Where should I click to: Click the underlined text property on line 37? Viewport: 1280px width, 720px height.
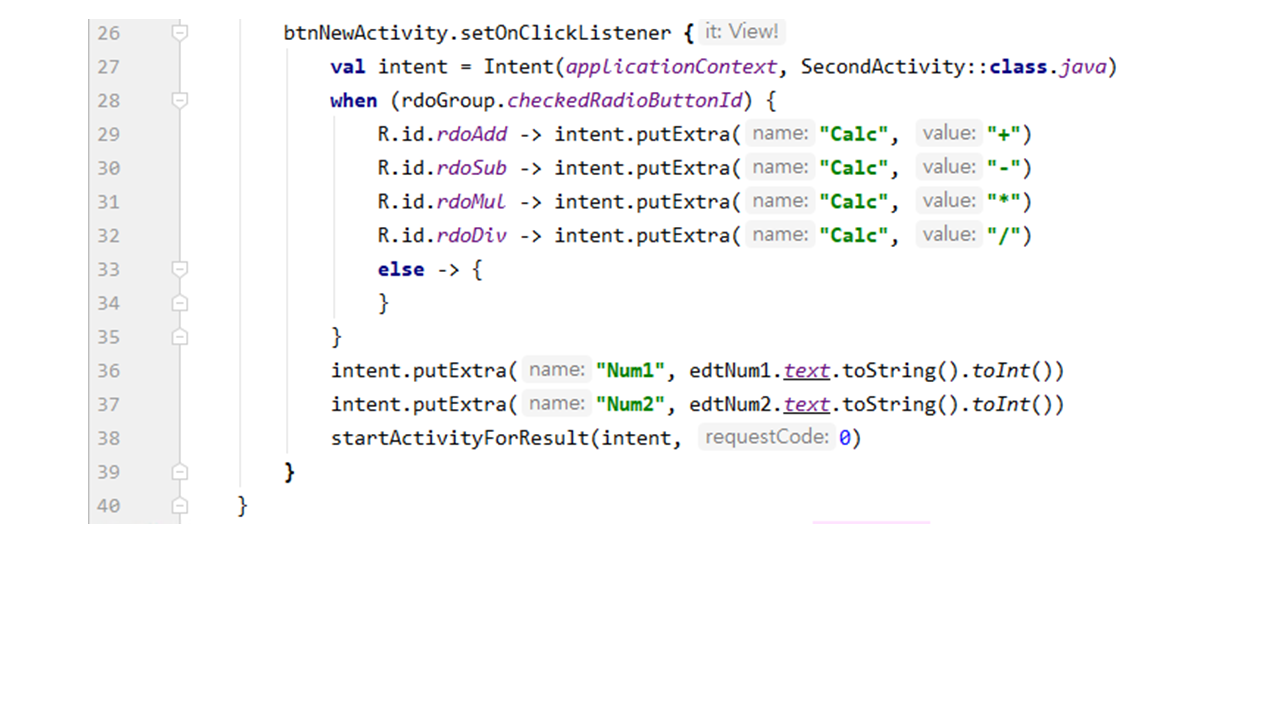[x=806, y=405]
